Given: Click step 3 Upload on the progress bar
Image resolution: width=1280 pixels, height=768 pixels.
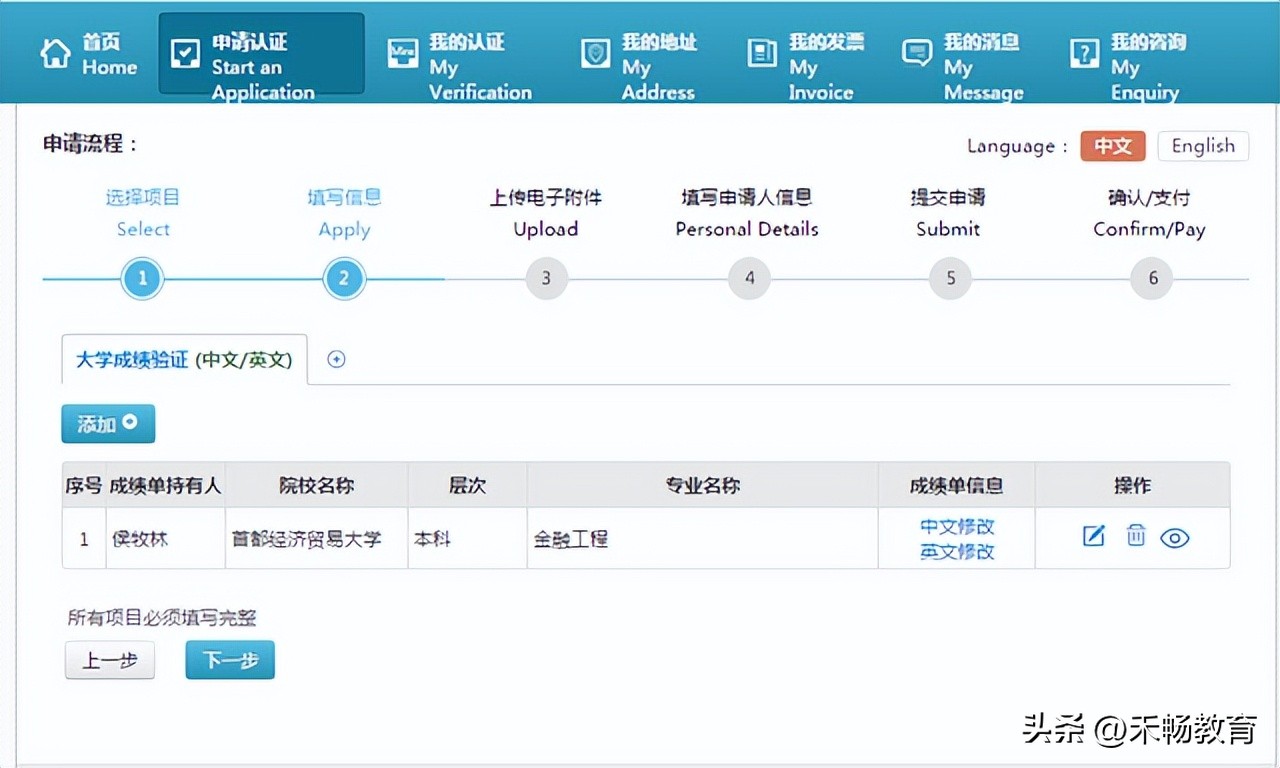Looking at the screenshot, I should (545, 278).
